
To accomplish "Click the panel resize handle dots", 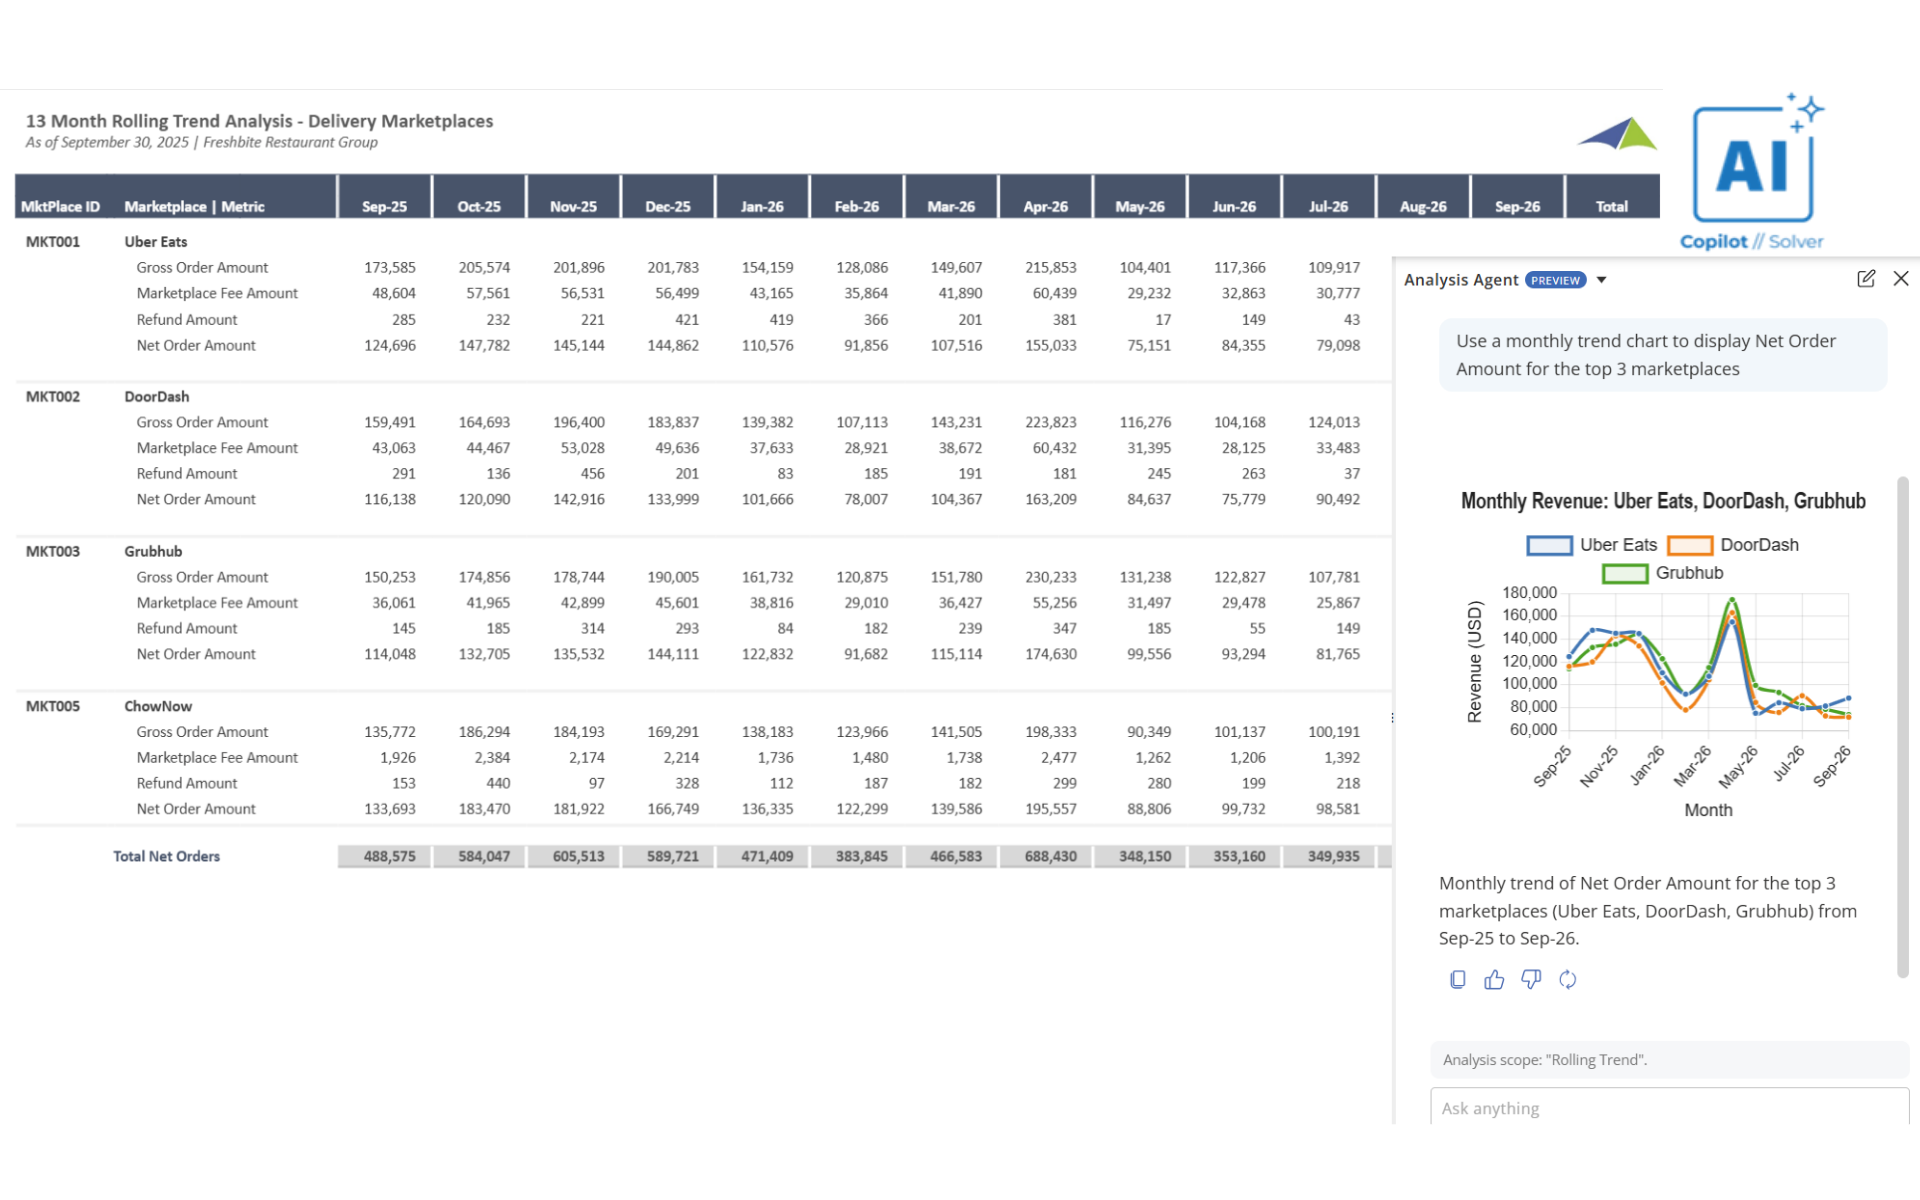I will (1392, 718).
